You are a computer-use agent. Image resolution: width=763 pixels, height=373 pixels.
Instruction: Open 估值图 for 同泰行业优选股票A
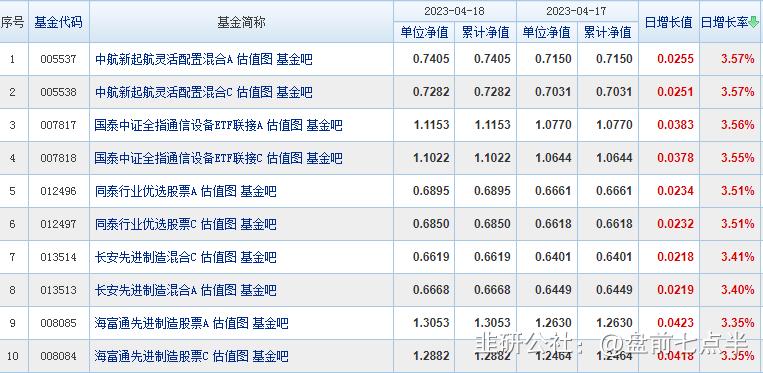tap(218, 191)
